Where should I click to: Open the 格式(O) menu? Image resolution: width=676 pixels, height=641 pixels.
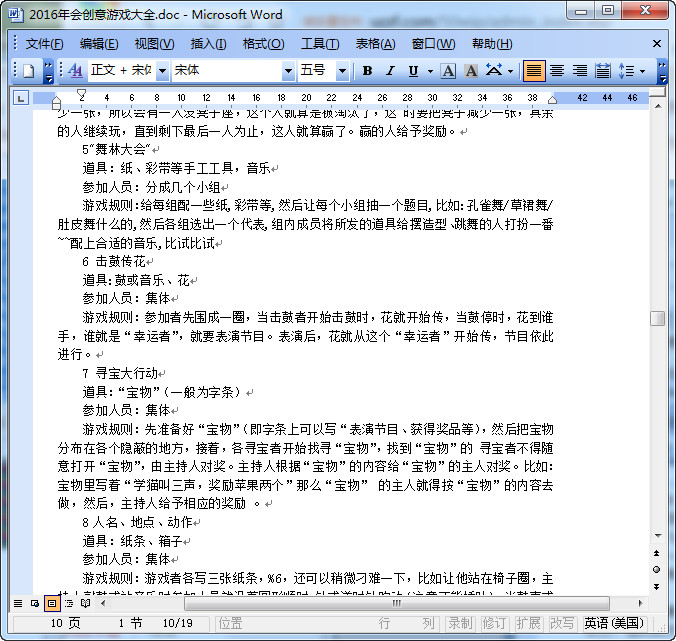pos(263,44)
